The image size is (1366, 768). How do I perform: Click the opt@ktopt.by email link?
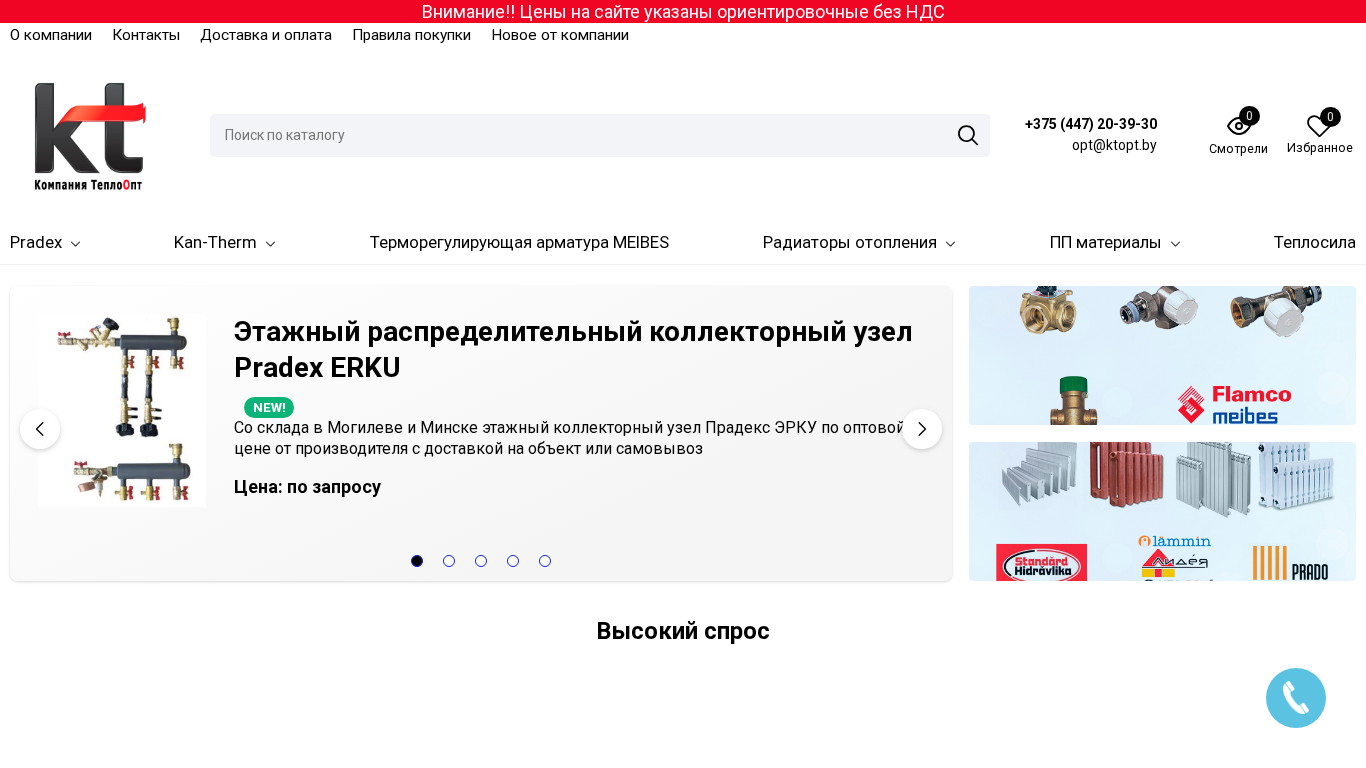pyautogui.click(x=1114, y=145)
